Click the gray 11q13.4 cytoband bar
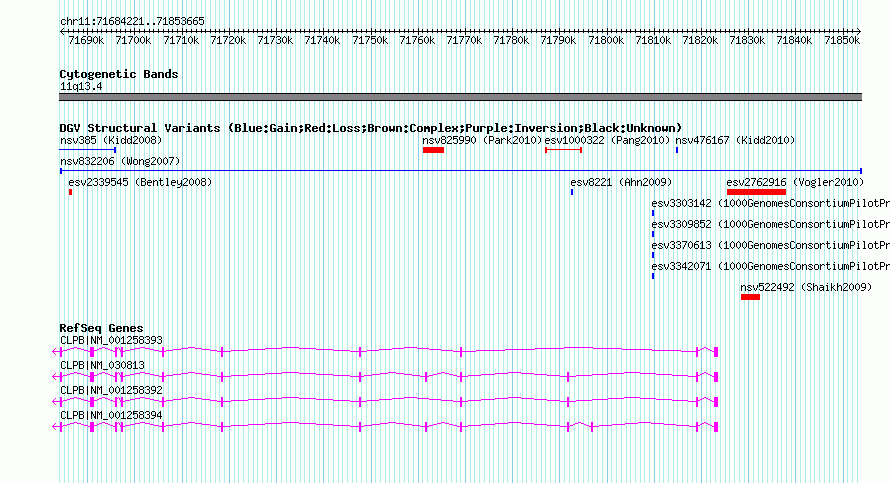This screenshot has height=483, width=890. (x=460, y=97)
